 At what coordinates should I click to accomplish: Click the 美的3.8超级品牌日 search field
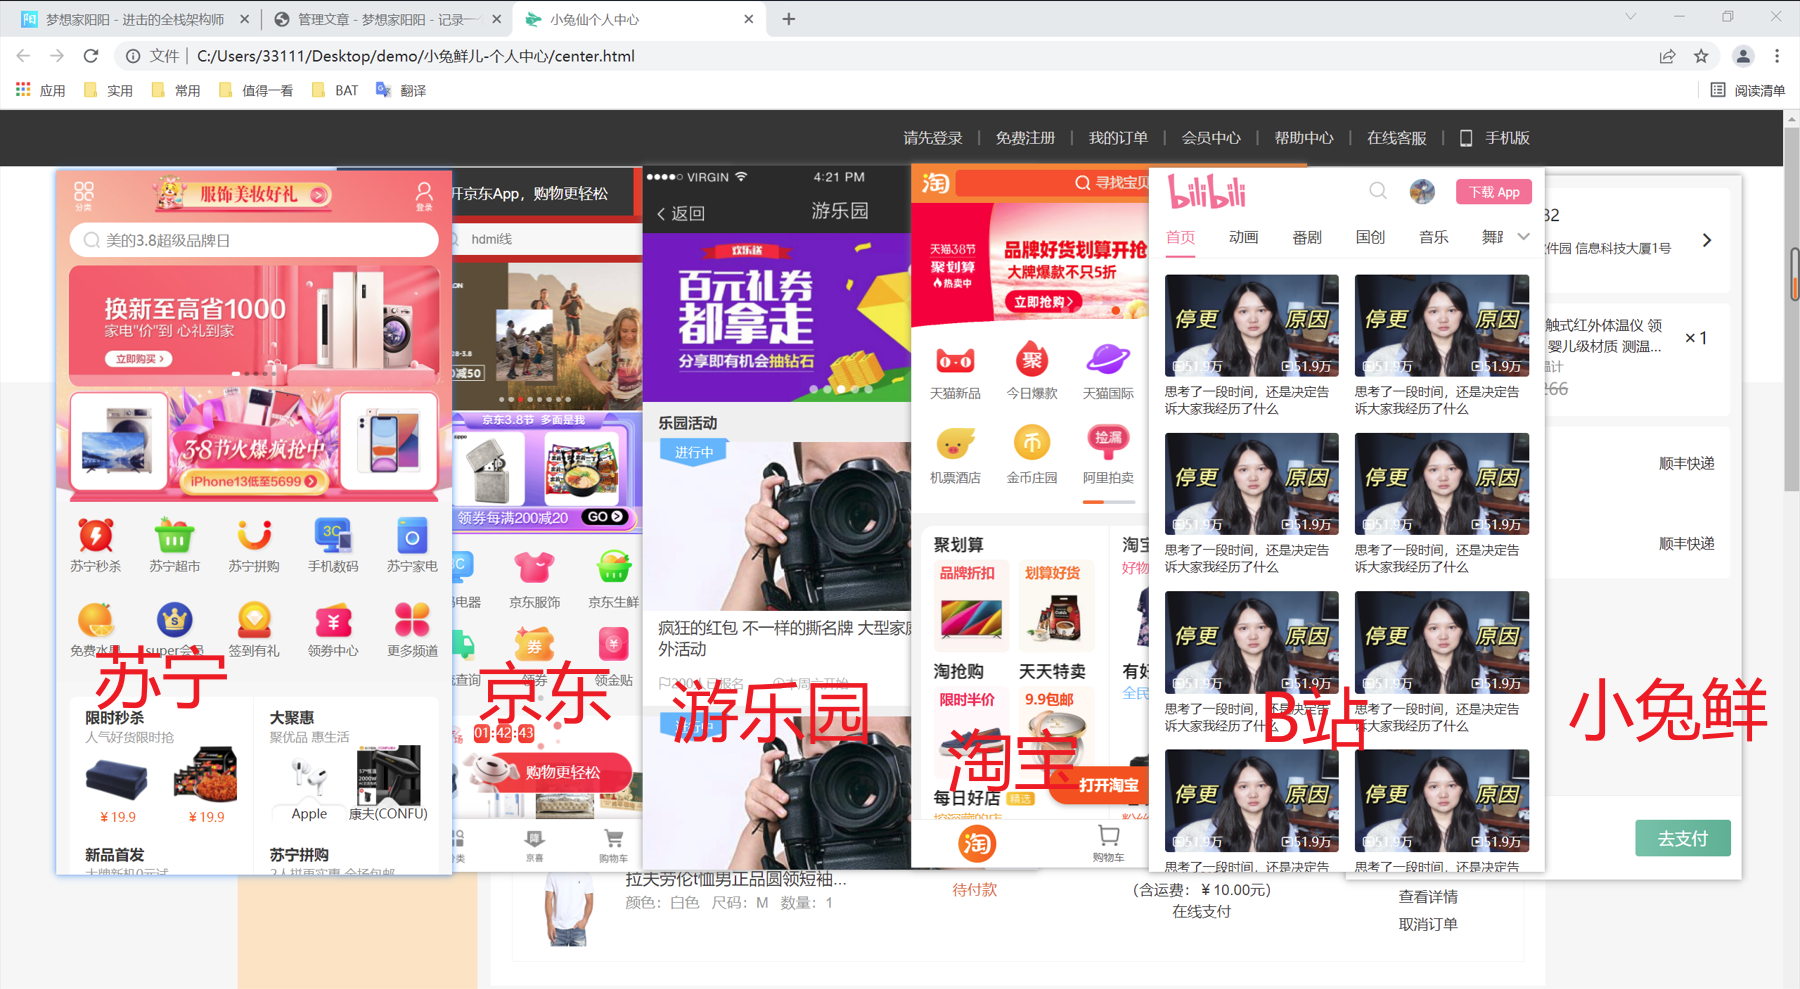pyautogui.click(x=254, y=240)
